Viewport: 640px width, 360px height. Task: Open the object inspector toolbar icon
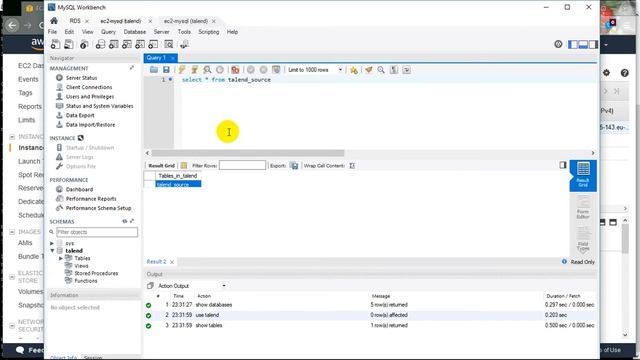pyautogui.click(x=84, y=44)
